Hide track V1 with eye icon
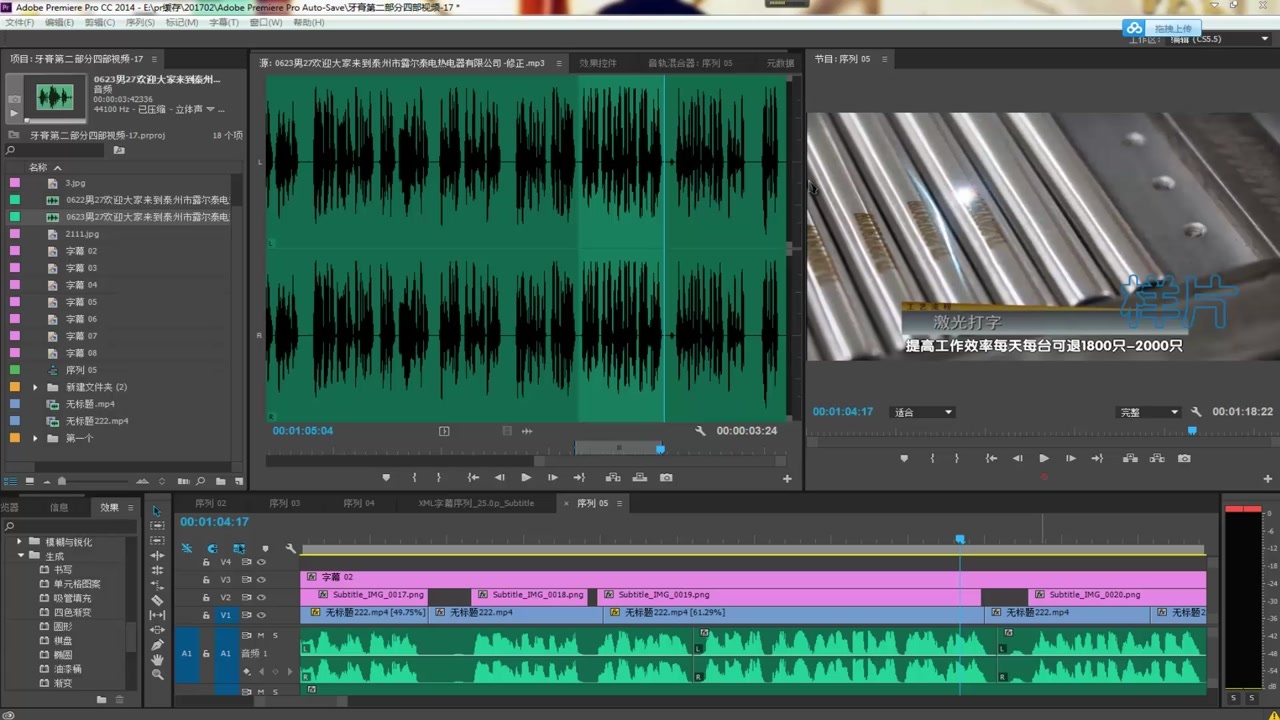 tap(261, 615)
